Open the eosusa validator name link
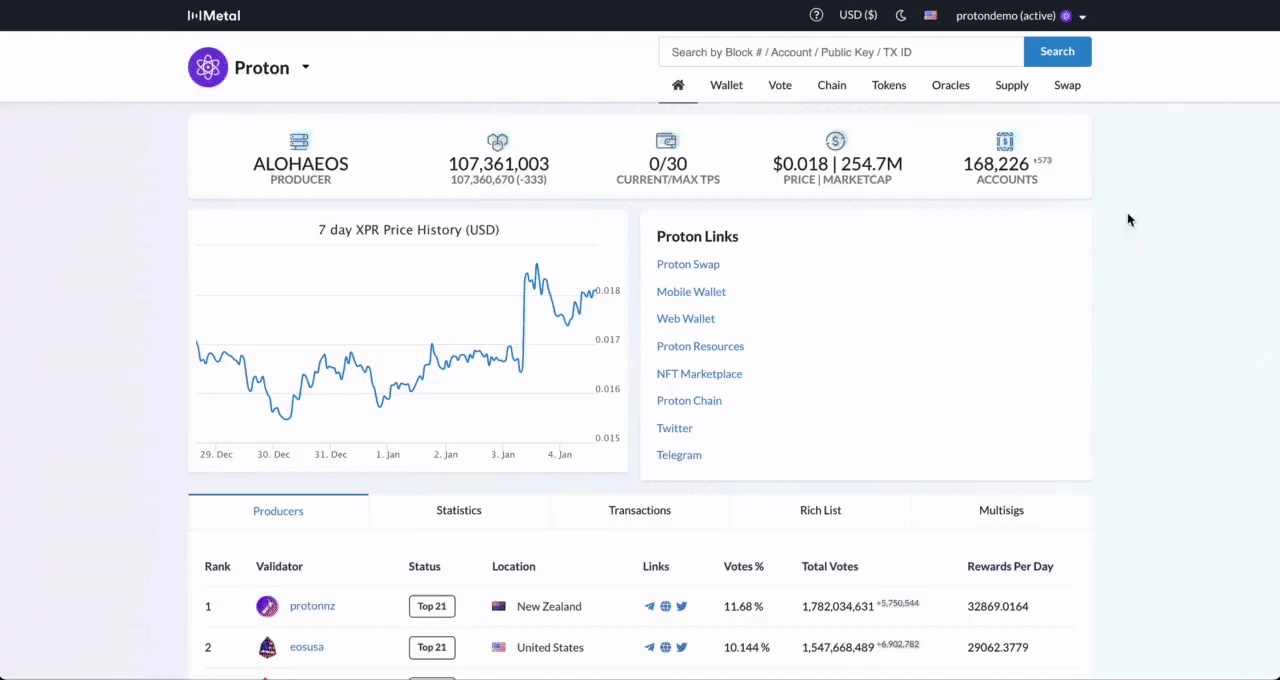The width and height of the screenshot is (1280, 680). pos(307,647)
